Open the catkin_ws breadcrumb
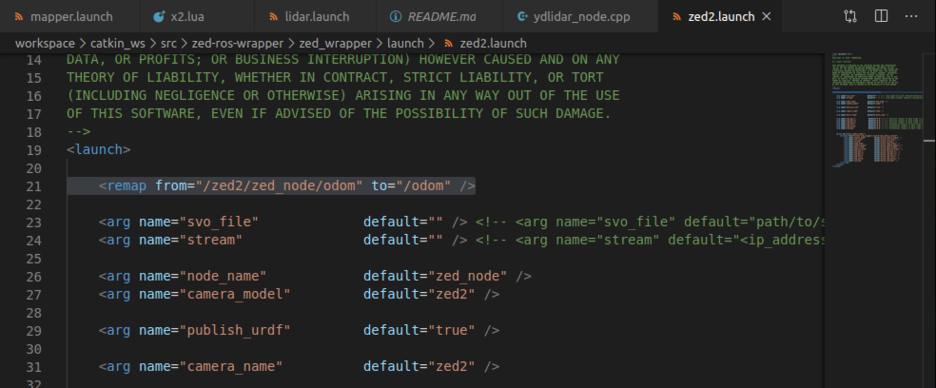This screenshot has height=388, width=936. coord(118,44)
